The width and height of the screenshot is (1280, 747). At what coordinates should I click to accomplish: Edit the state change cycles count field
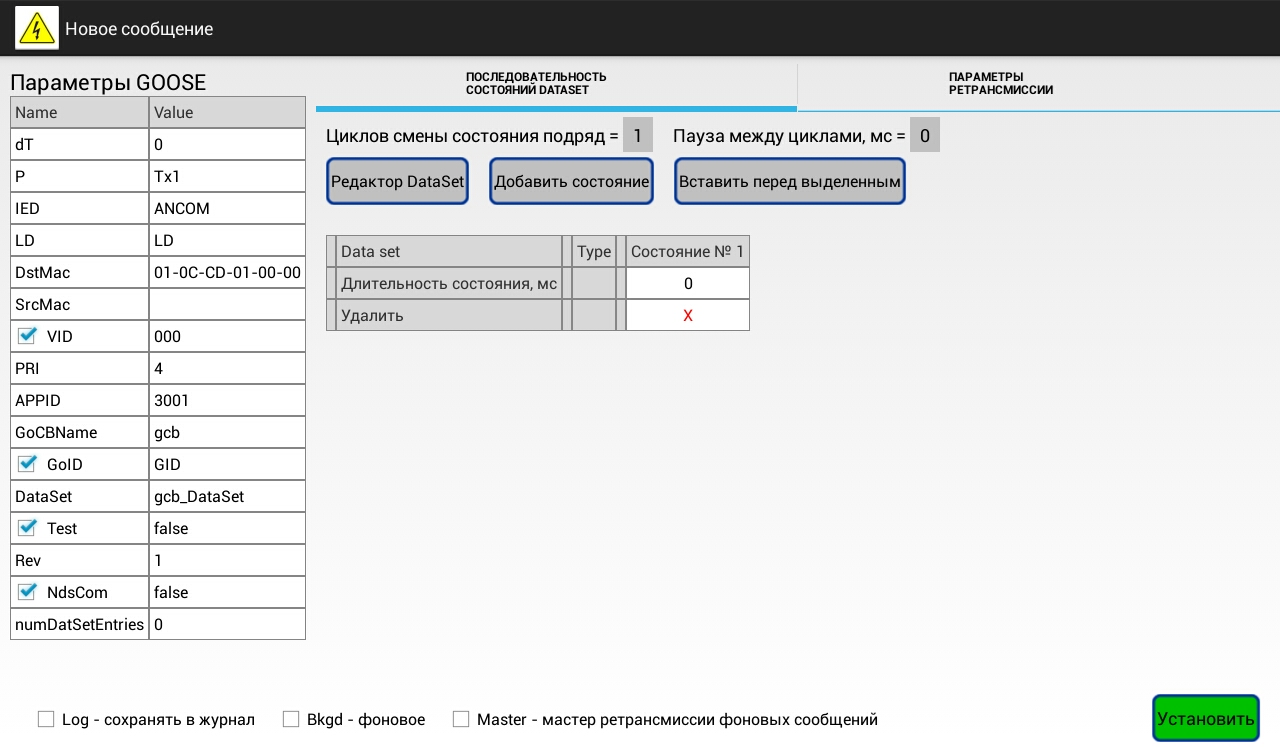(637, 135)
